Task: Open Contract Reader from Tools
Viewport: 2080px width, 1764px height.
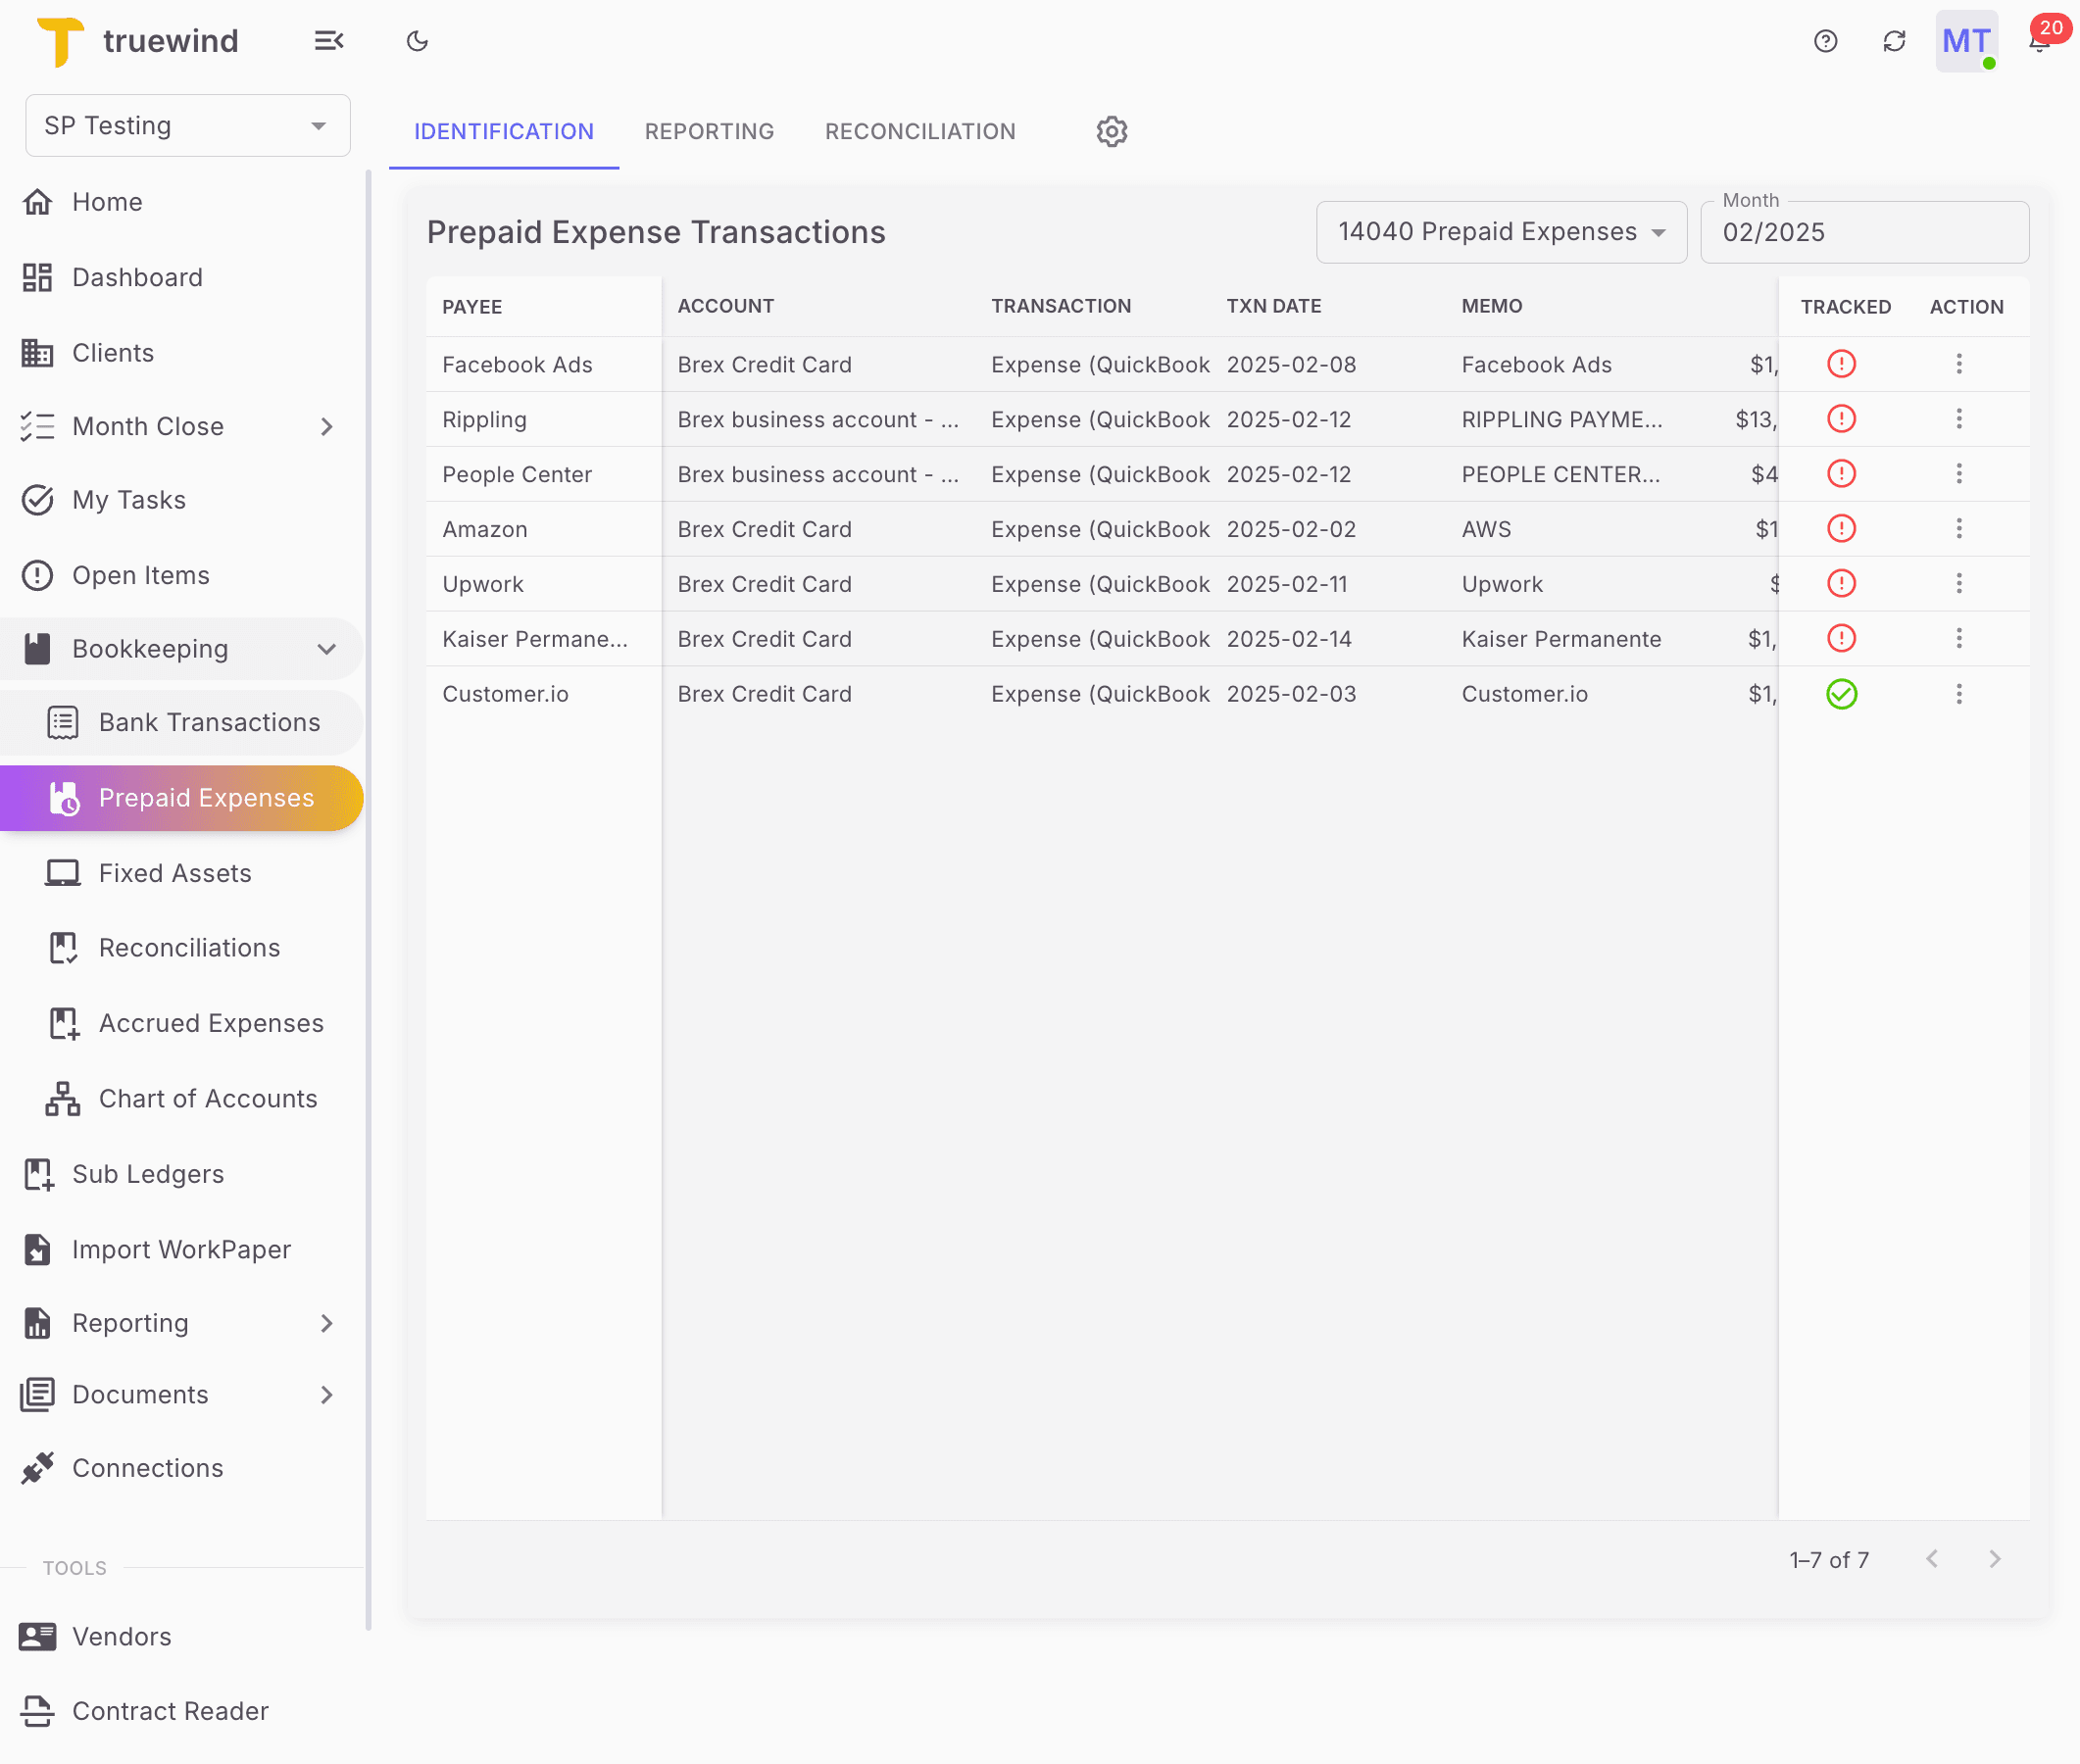Action: (170, 1711)
